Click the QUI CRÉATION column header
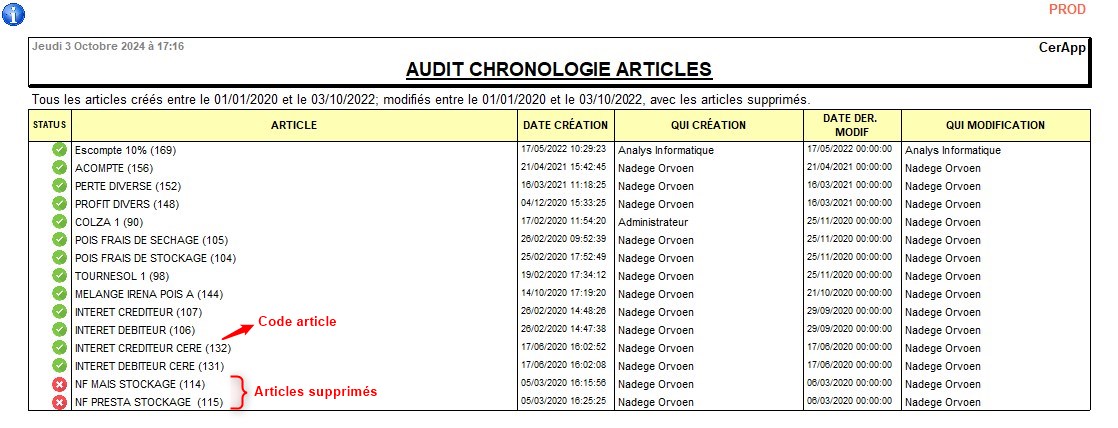The height and width of the screenshot is (428, 1118). pyautogui.click(x=708, y=125)
